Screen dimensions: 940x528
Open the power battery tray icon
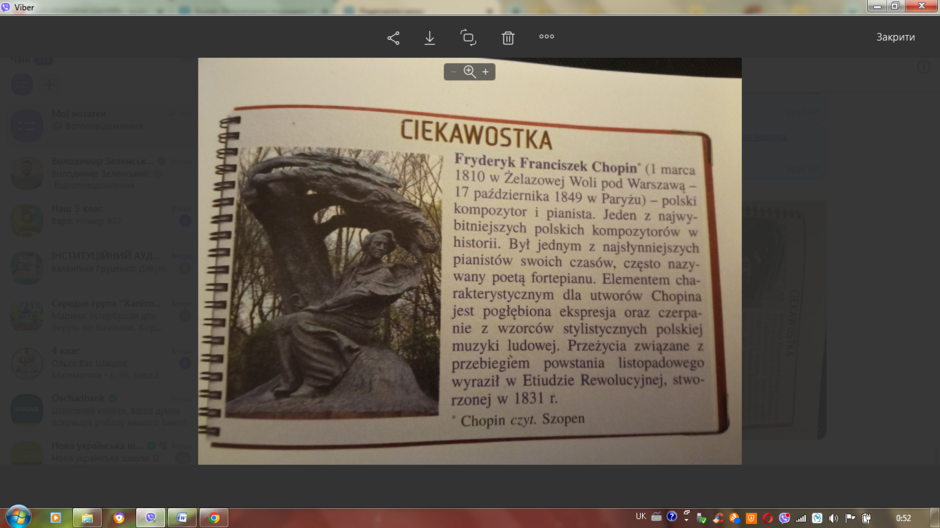866,518
